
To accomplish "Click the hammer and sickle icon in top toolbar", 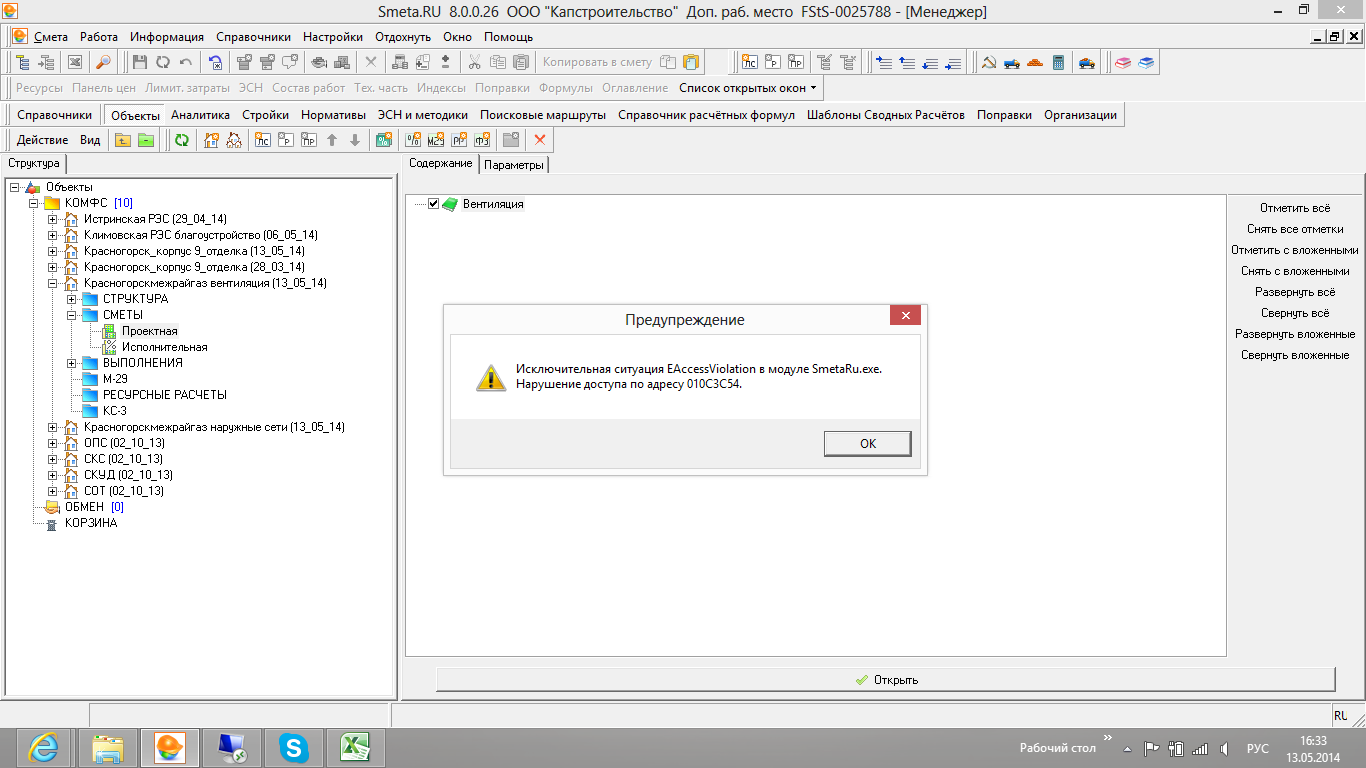I will [x=988, y=62].
